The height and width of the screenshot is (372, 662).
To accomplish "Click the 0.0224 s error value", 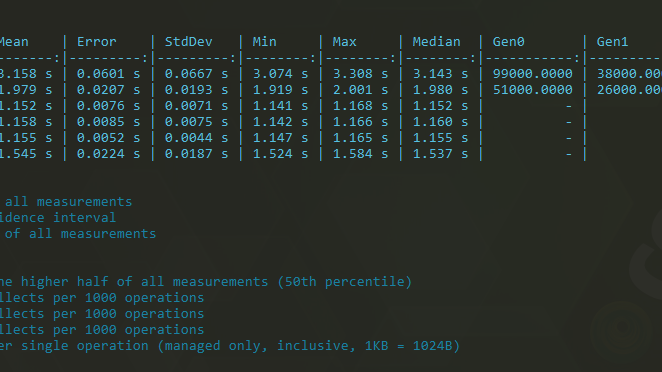I will pos(109,154).
